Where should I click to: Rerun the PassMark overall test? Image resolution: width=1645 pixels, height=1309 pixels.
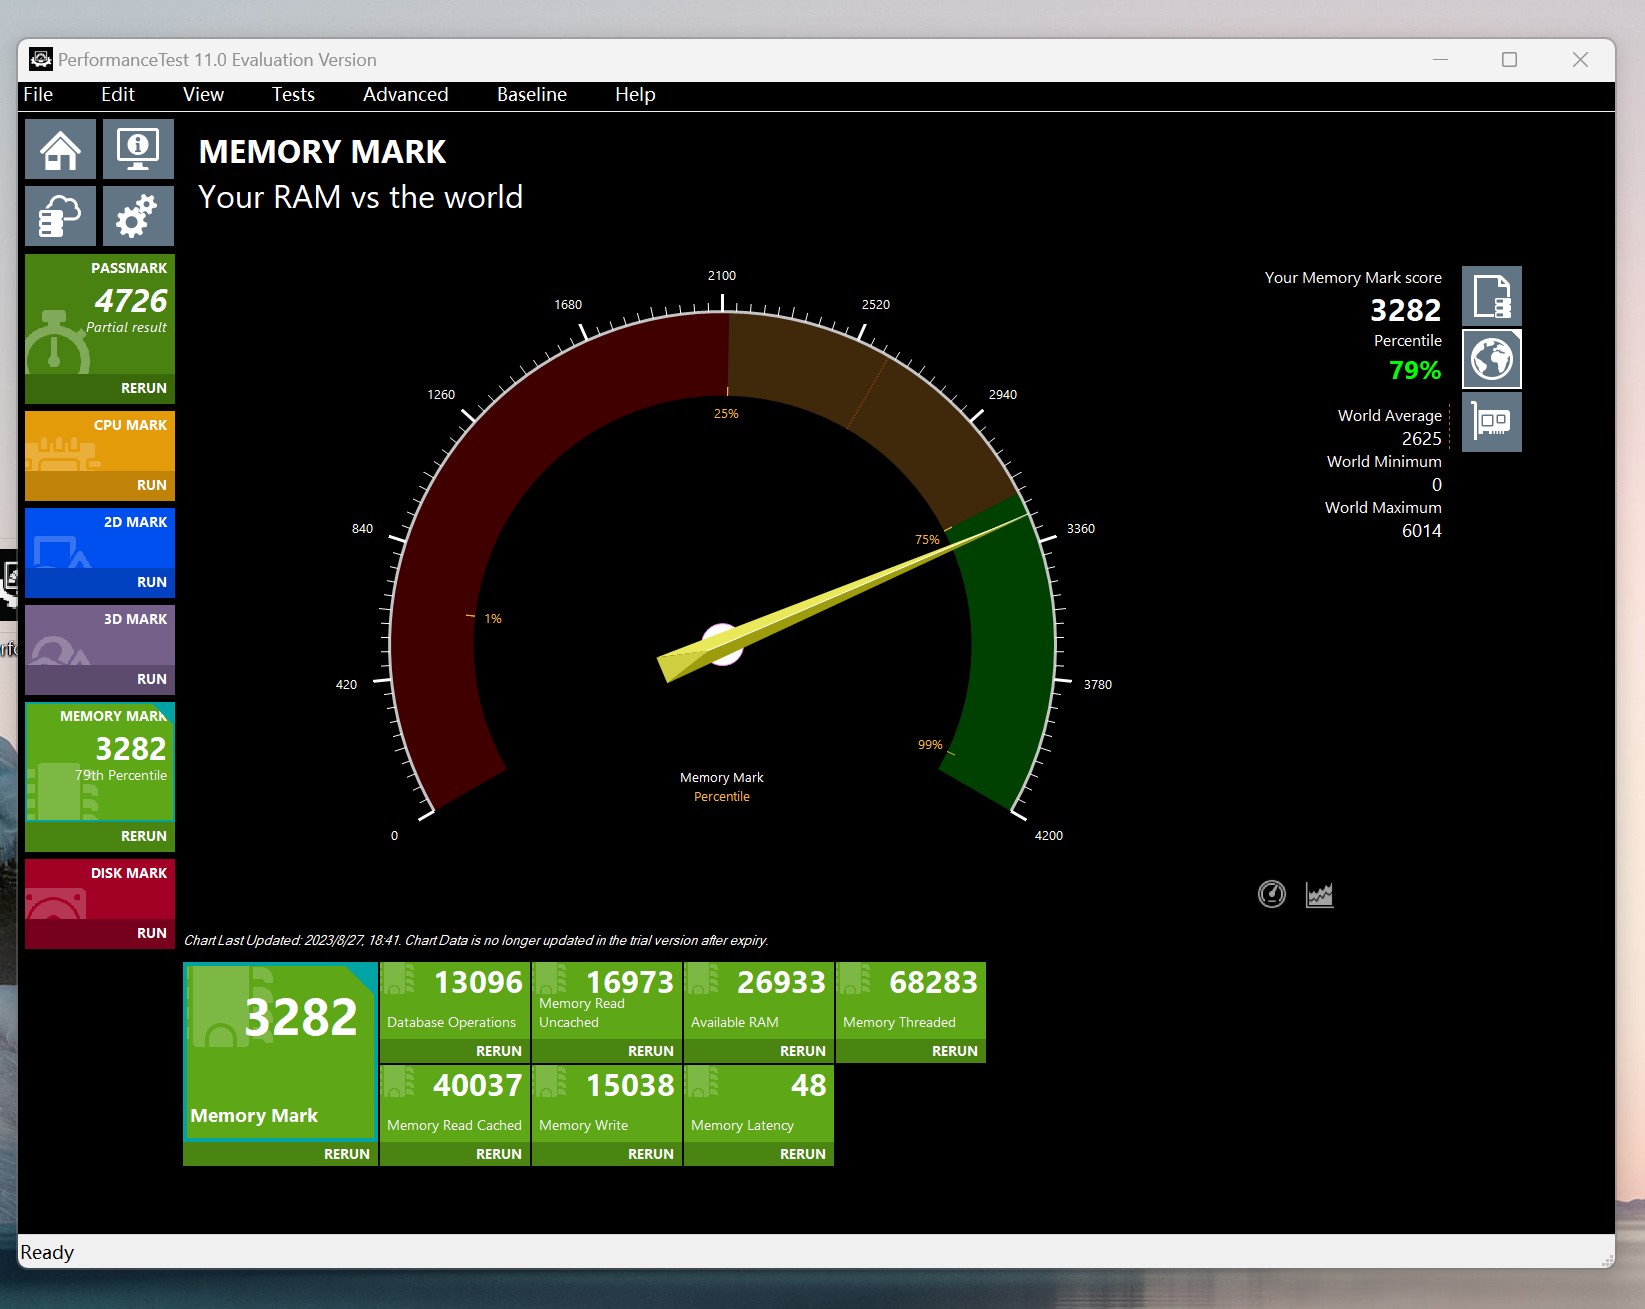coord(143,388)
